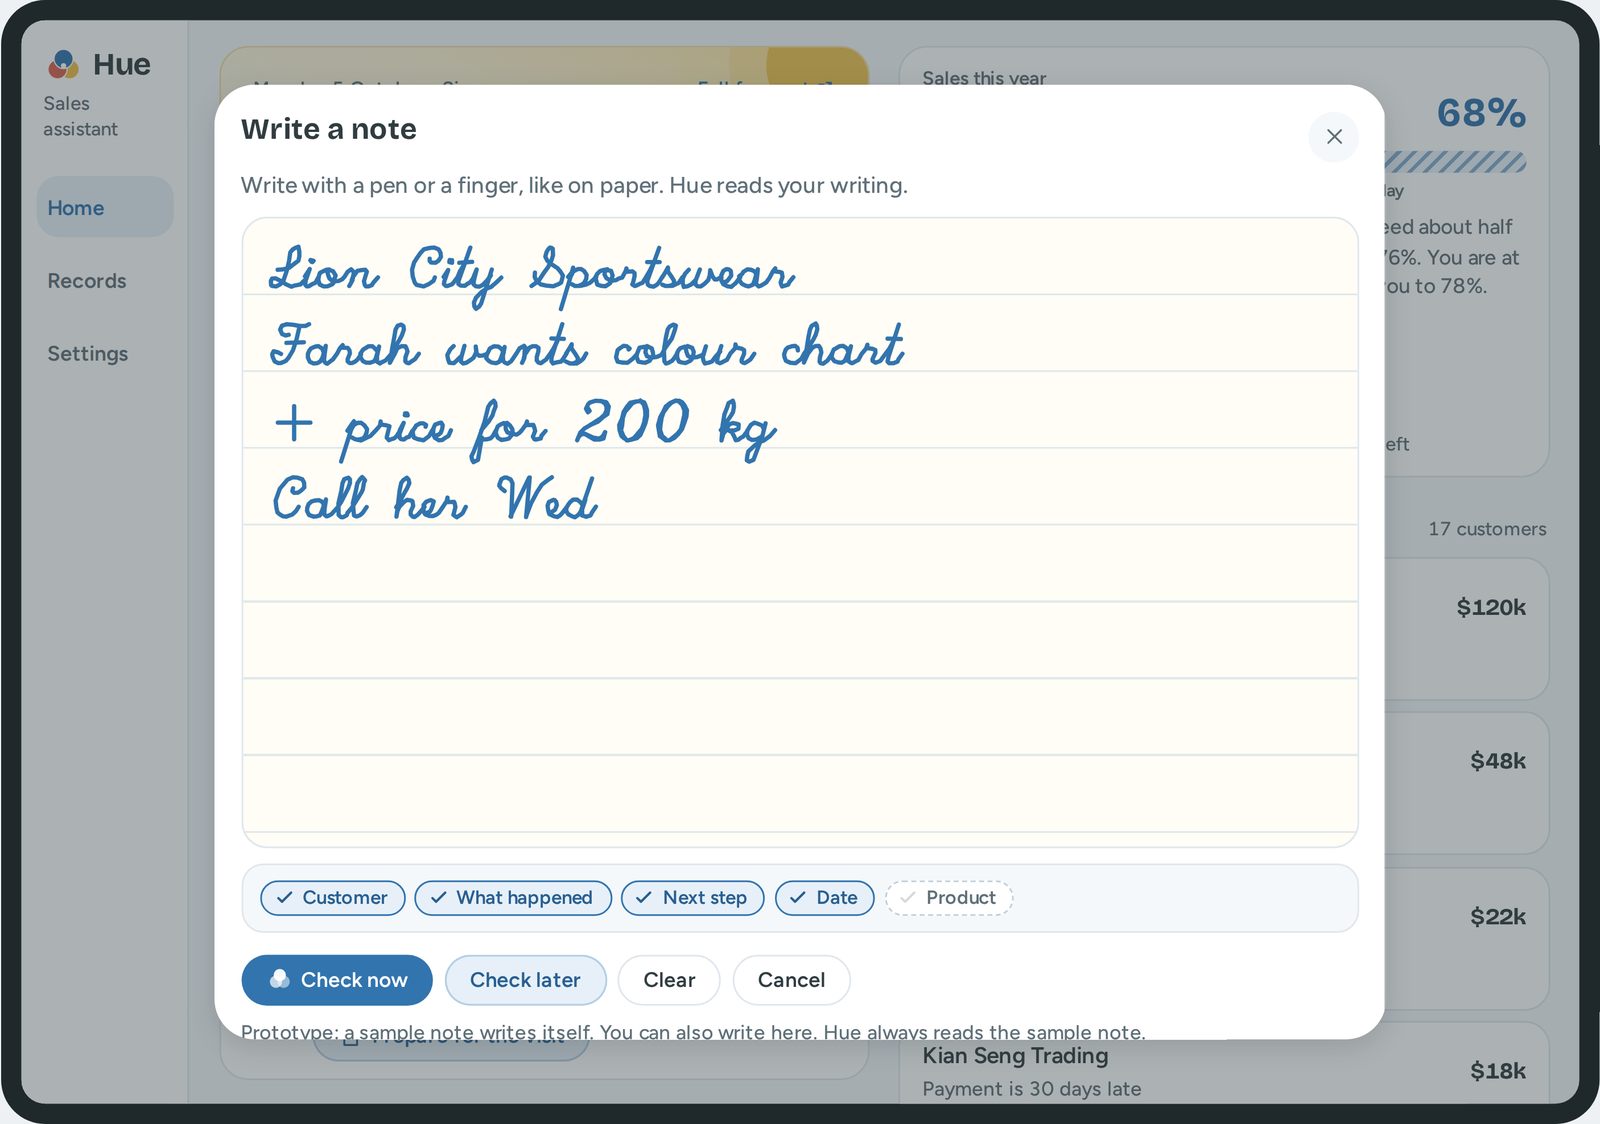
Task: Click the 68% sales figure
Action: click(x=1481, y=113)
